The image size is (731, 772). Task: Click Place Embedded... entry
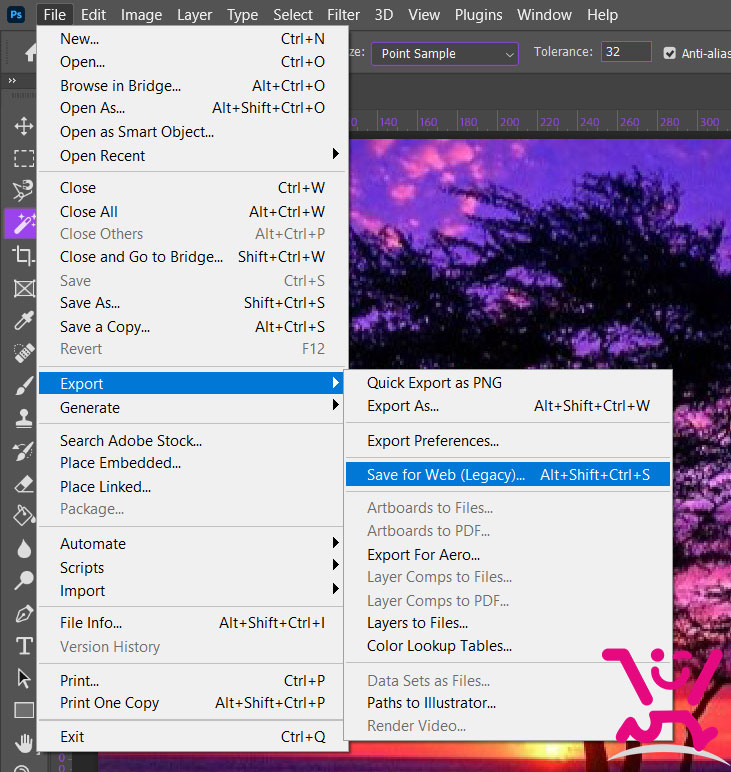point(192,463)
